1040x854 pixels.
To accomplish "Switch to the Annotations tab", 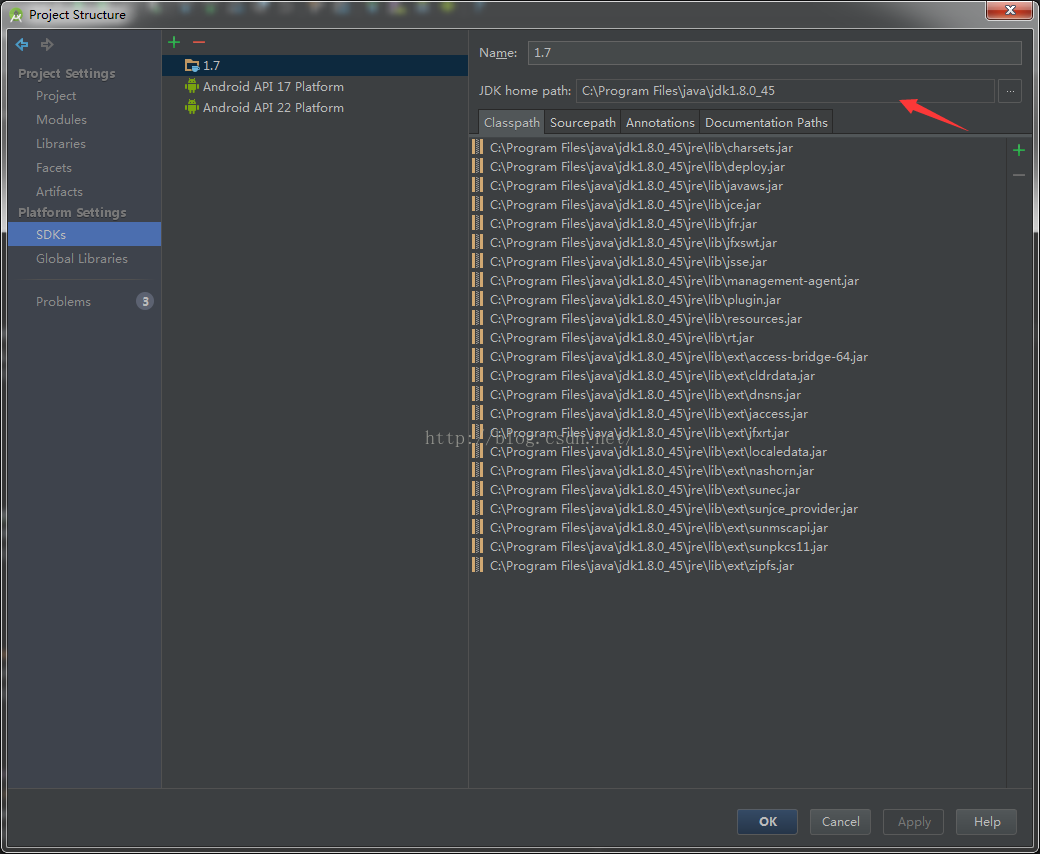I will (660, 123).
